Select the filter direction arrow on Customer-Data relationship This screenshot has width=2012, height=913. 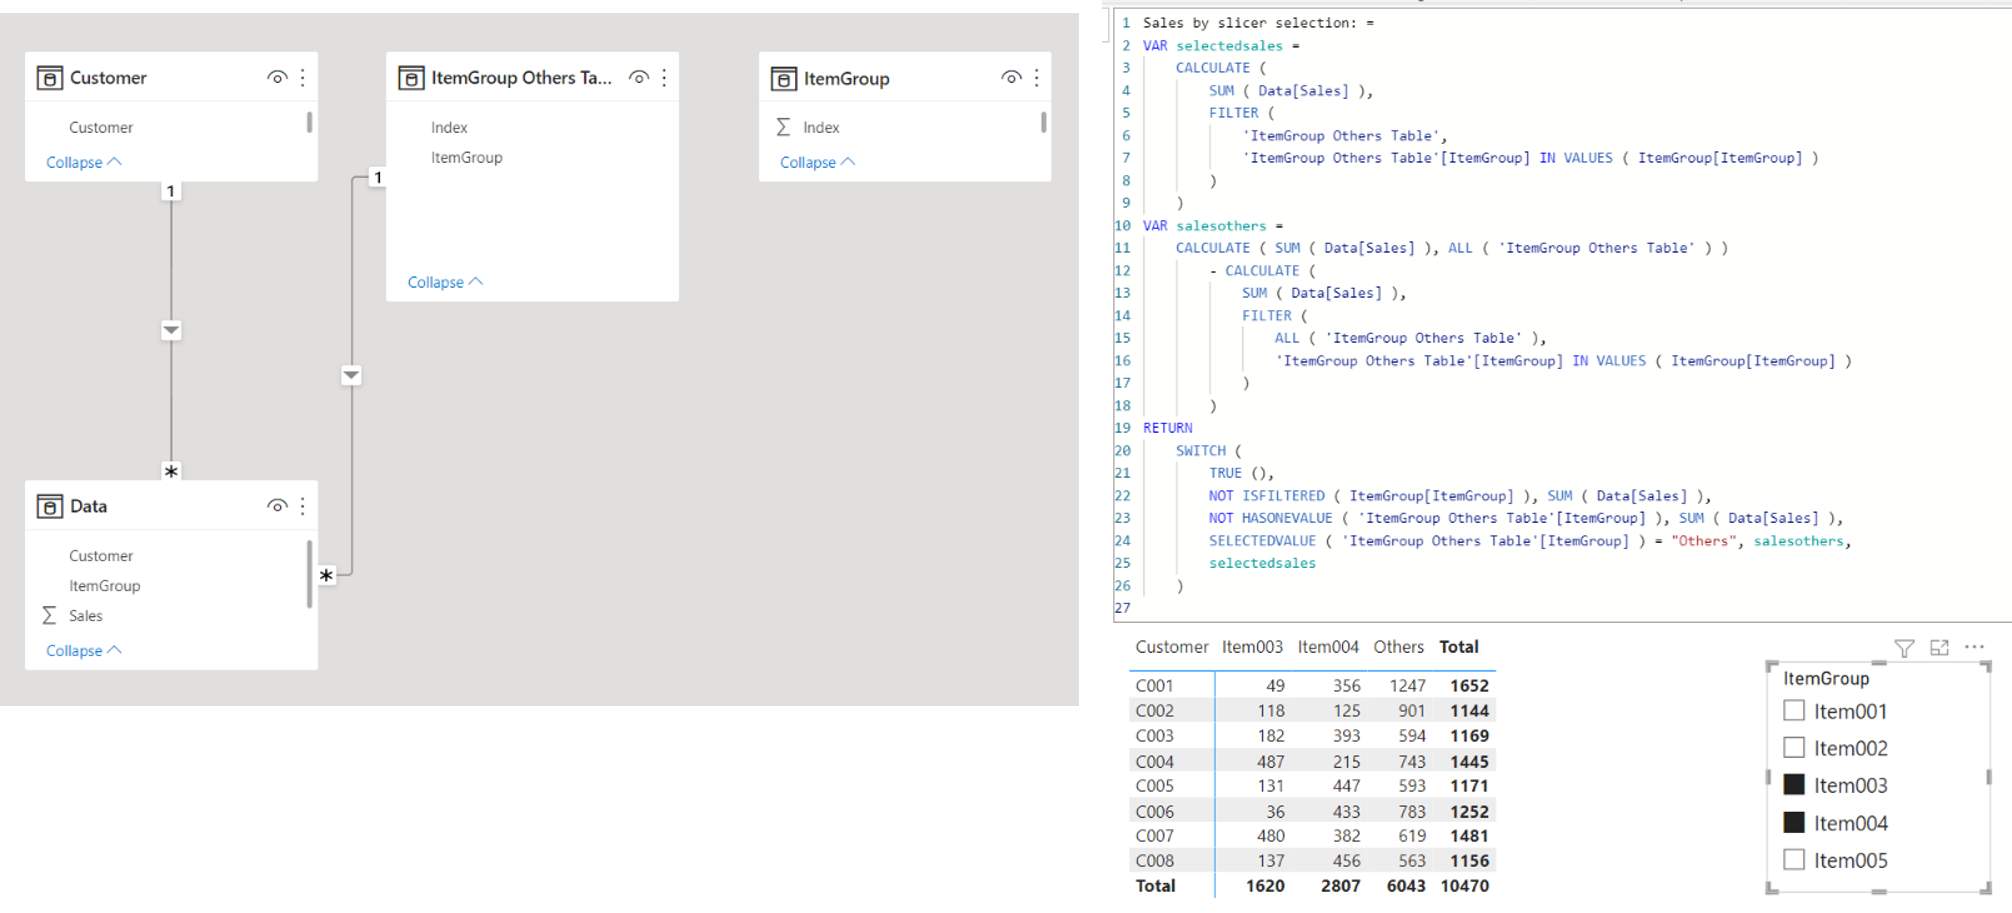click(x=171, y=330)
